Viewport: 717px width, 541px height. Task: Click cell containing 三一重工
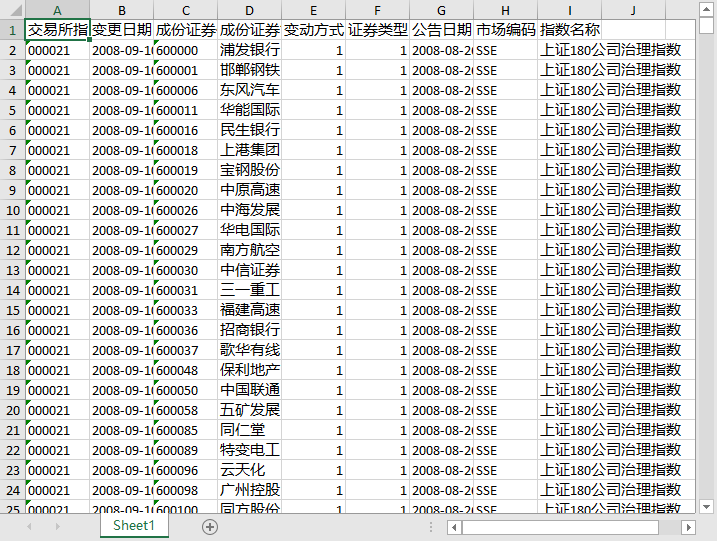click(250, 290)
